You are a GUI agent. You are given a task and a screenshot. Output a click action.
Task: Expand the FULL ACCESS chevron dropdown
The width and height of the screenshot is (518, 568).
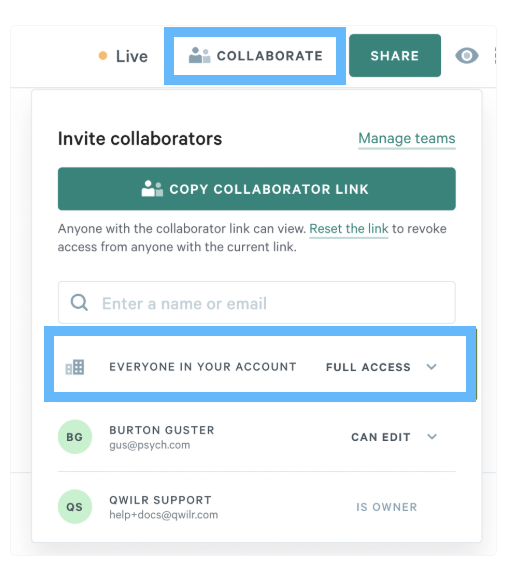click(x=431, y=367)
